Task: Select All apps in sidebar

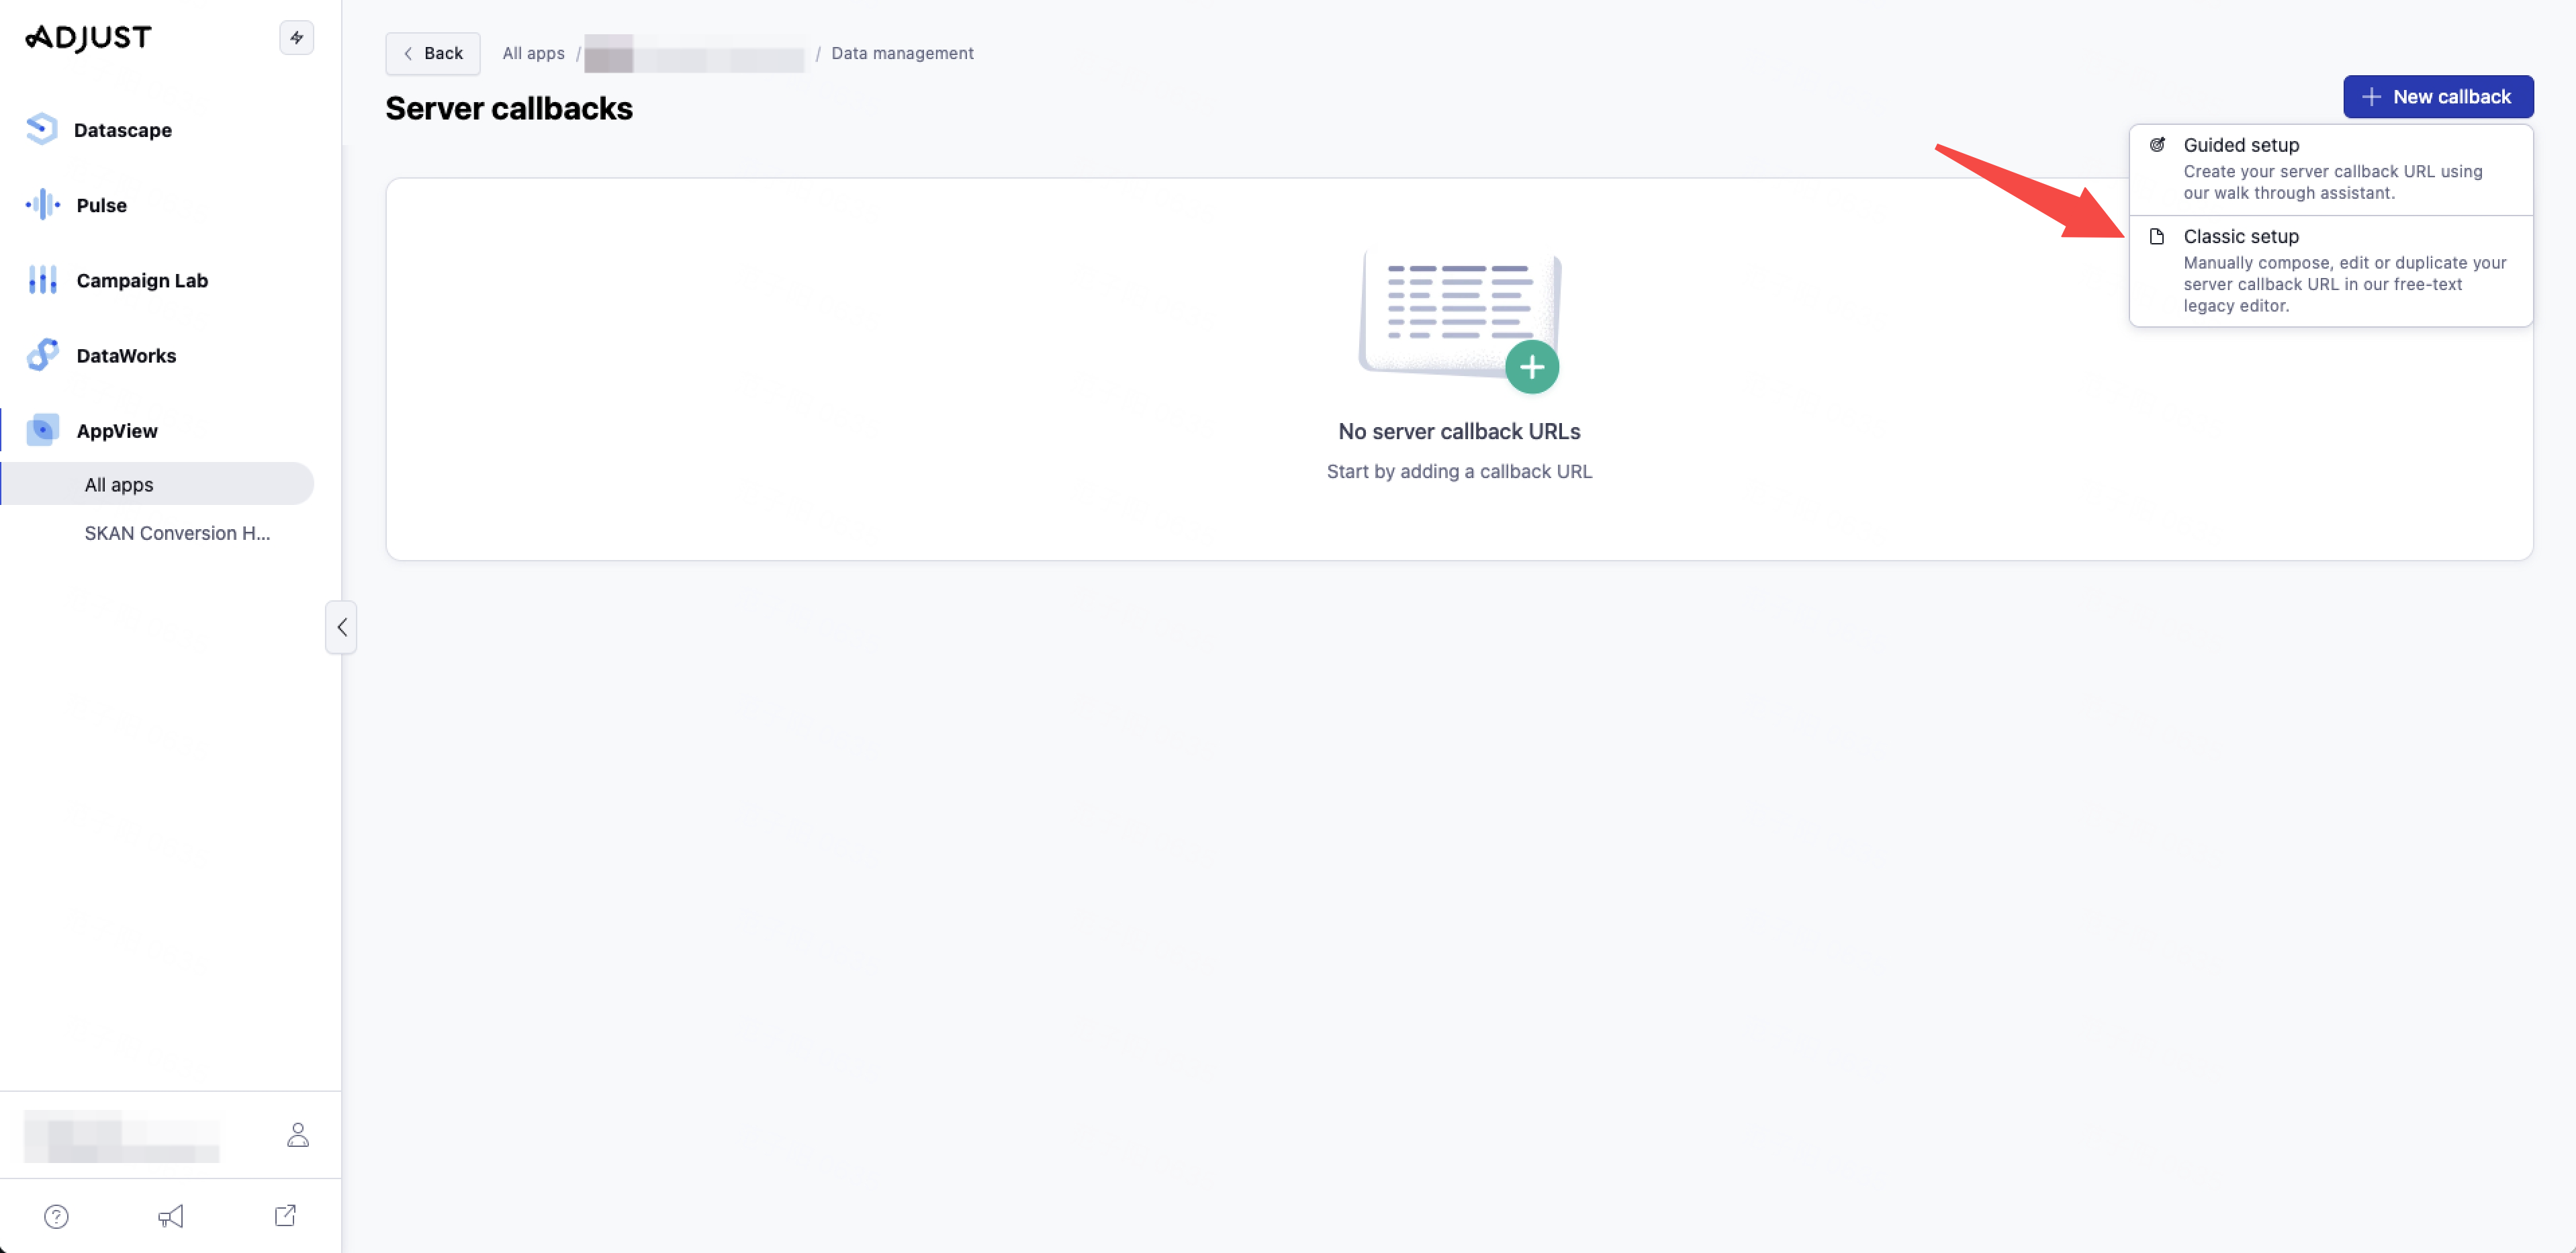Action: (x=119, y=484)
